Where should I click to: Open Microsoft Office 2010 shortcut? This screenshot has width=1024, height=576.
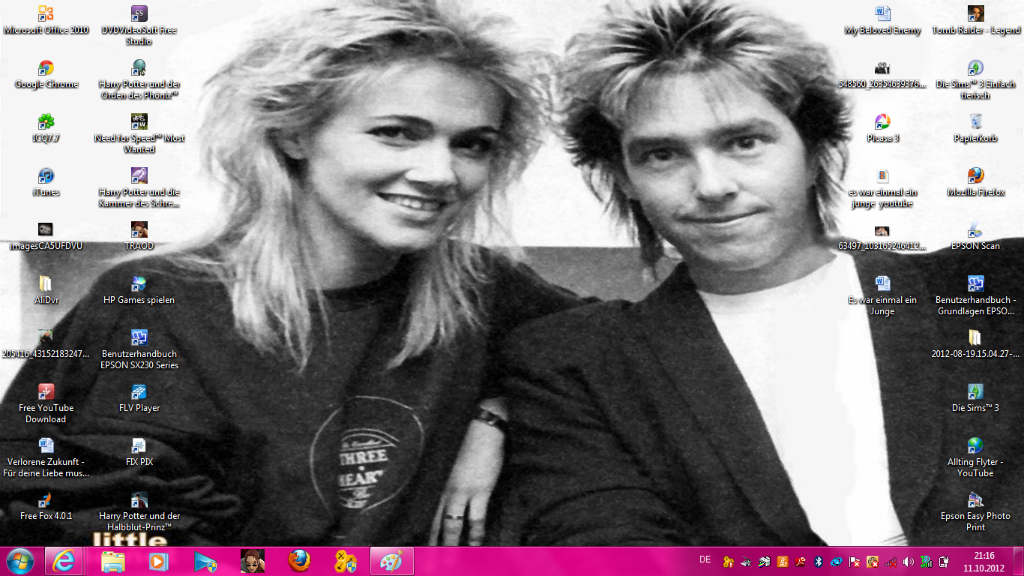coord(46,14)
